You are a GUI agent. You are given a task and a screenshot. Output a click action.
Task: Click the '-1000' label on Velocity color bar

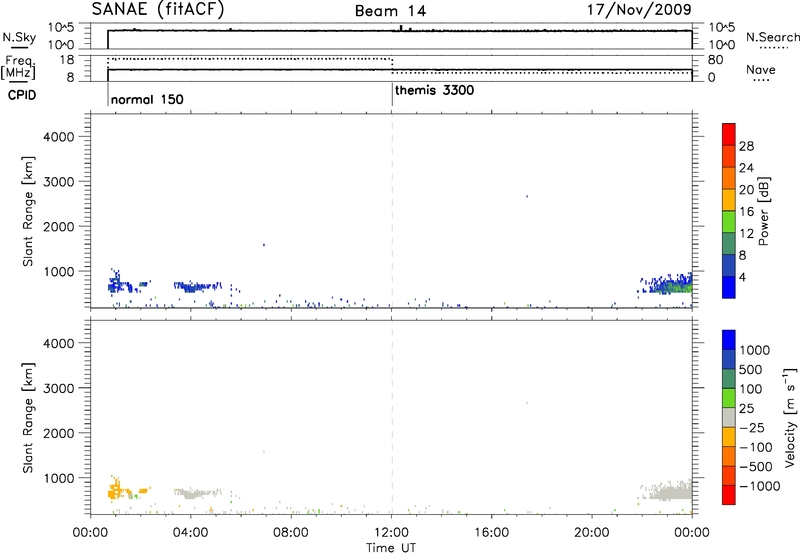coord(759,486)
